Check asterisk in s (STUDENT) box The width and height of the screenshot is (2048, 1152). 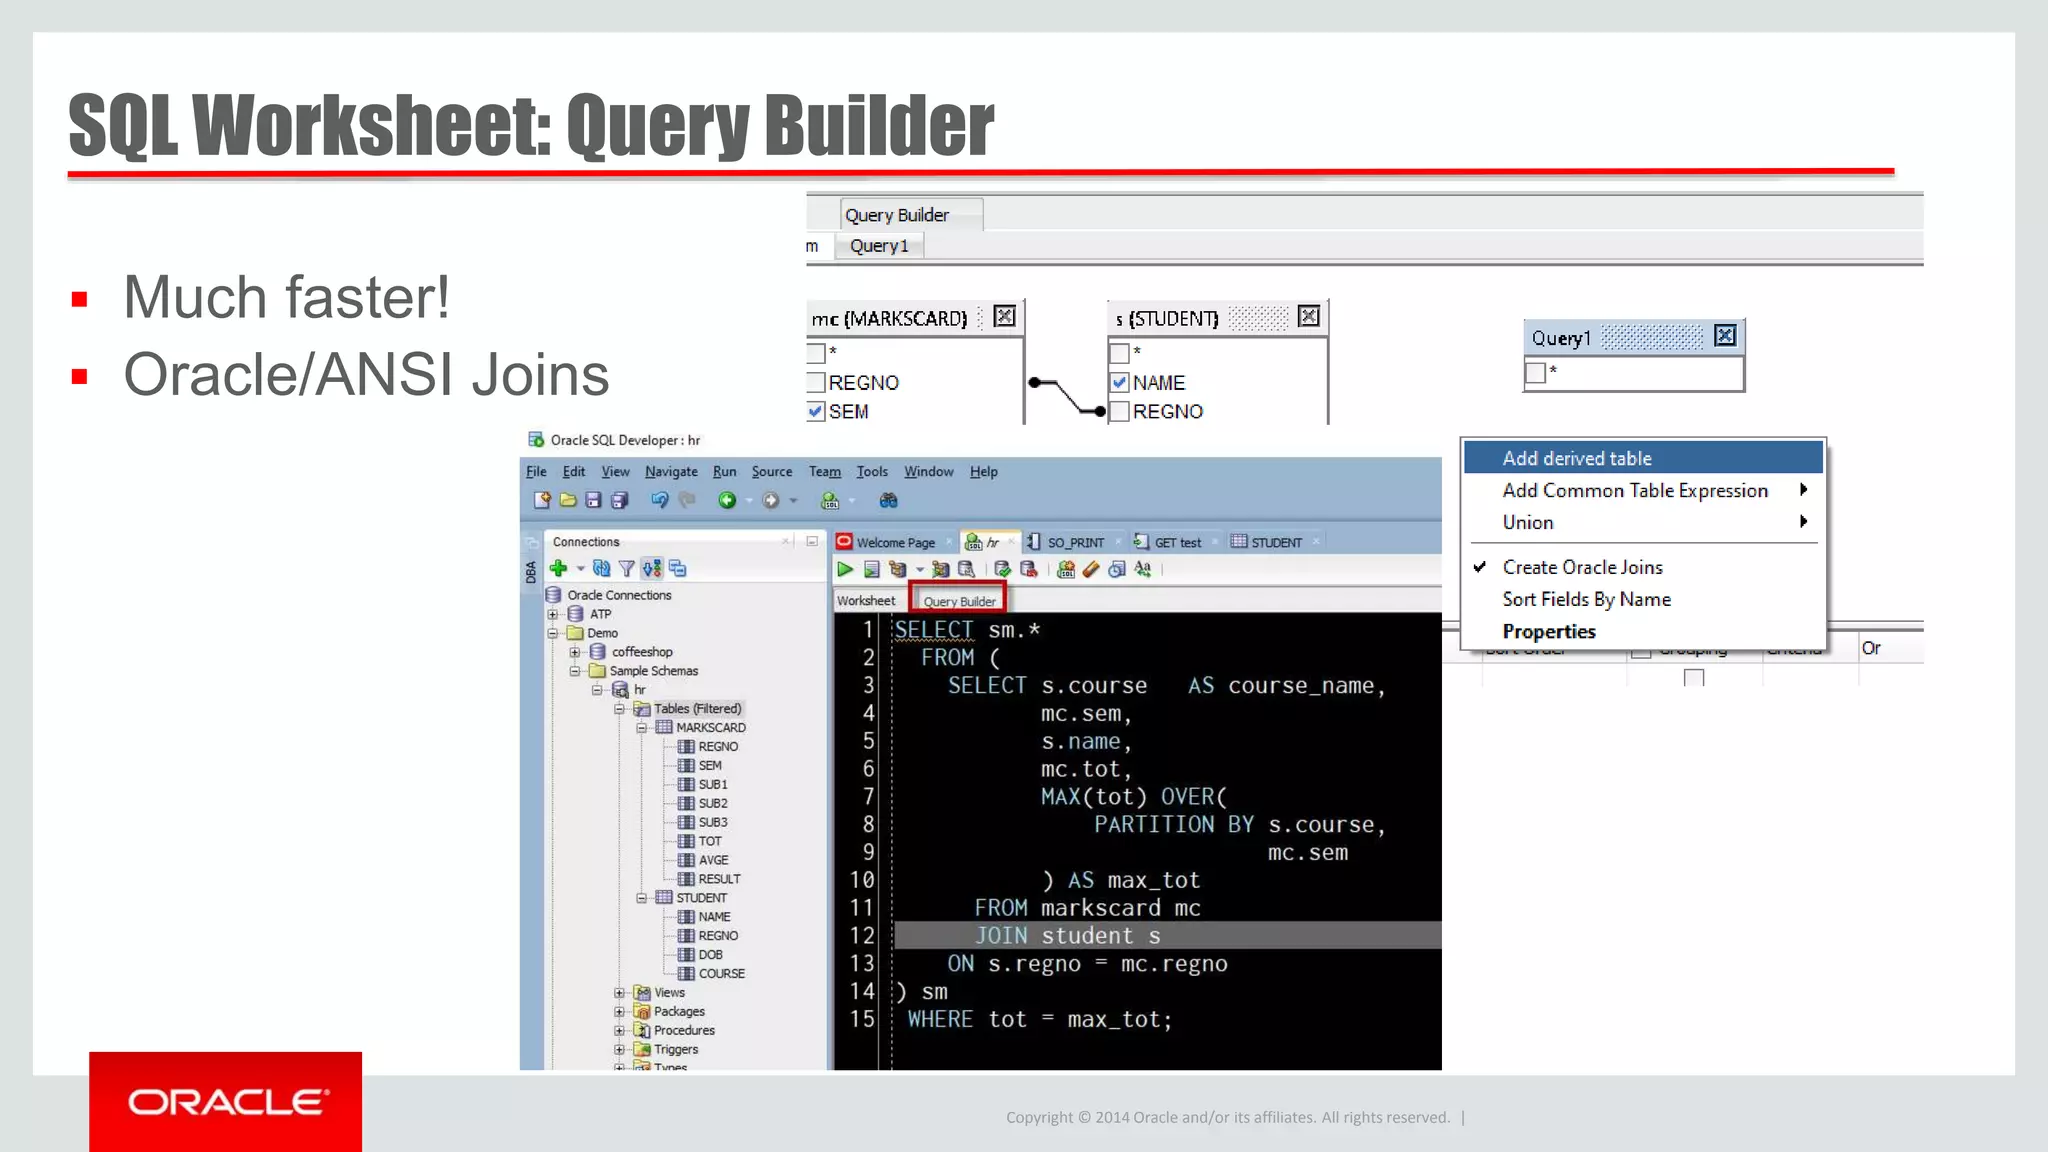coord(1120,353)
